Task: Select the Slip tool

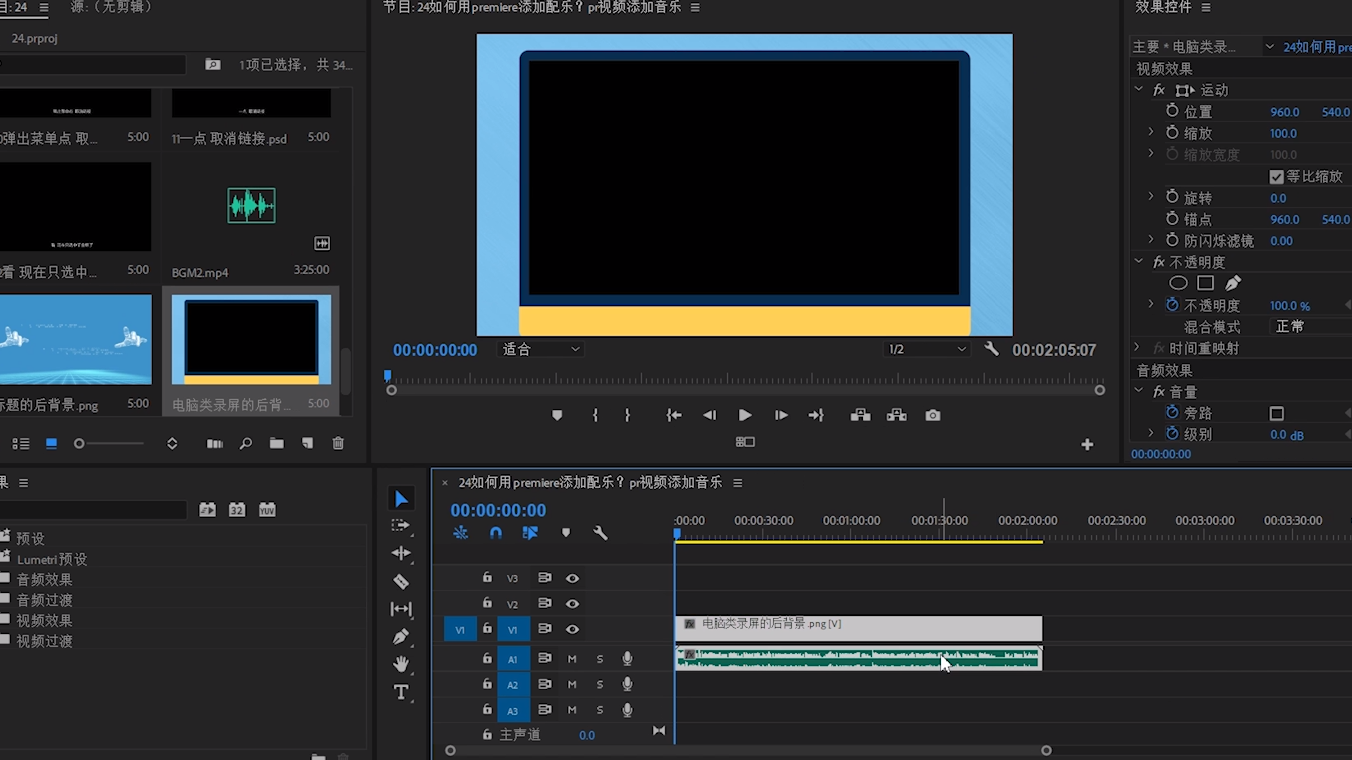Action: click(401, 609)
